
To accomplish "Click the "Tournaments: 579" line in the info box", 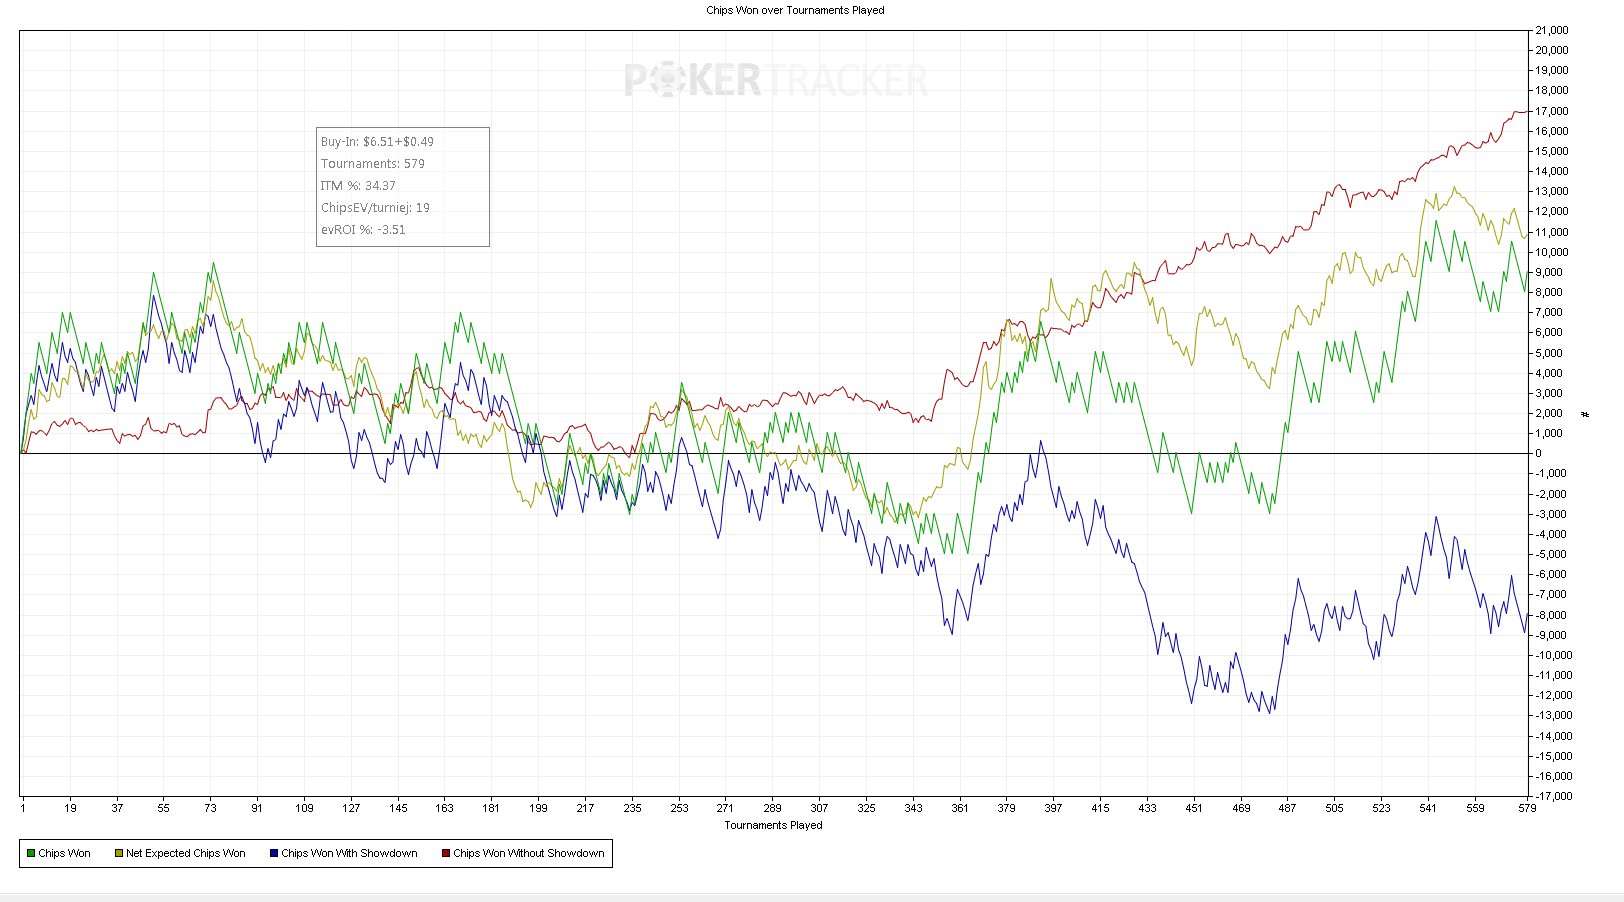I will [372, 164].
